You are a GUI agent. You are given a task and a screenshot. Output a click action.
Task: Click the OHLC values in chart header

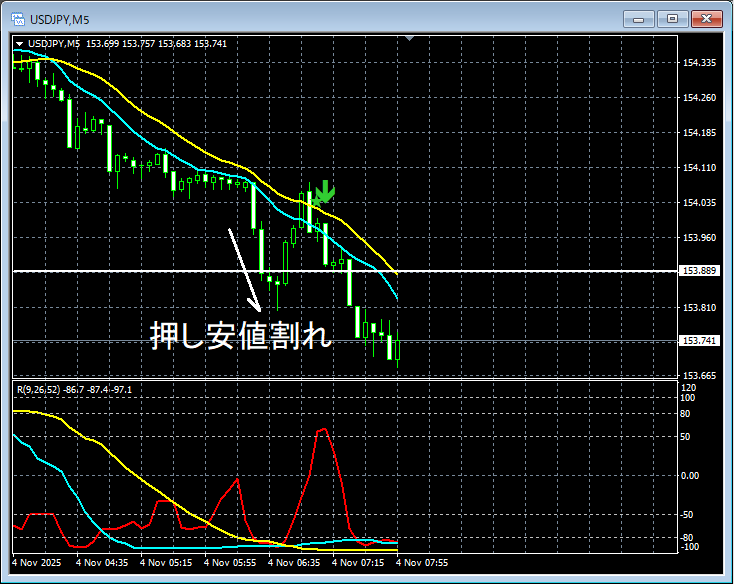tap(157, 44)
